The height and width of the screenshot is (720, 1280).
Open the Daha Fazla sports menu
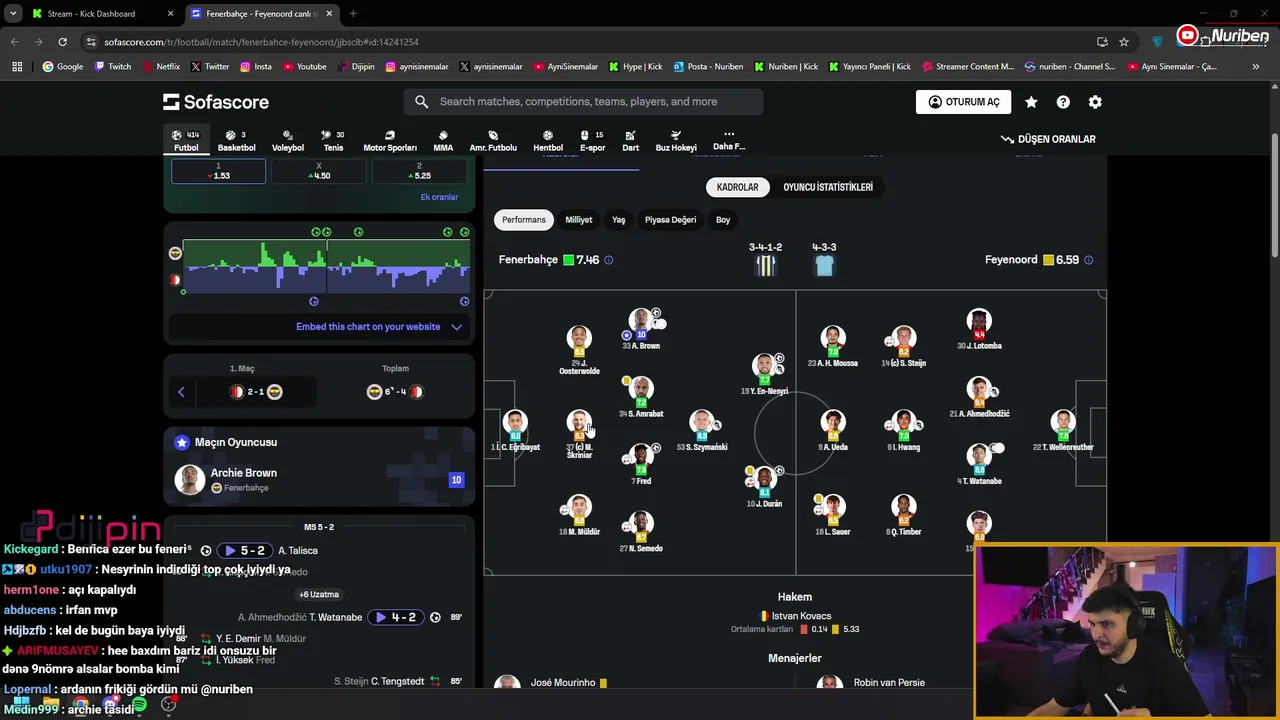(729, 140)
